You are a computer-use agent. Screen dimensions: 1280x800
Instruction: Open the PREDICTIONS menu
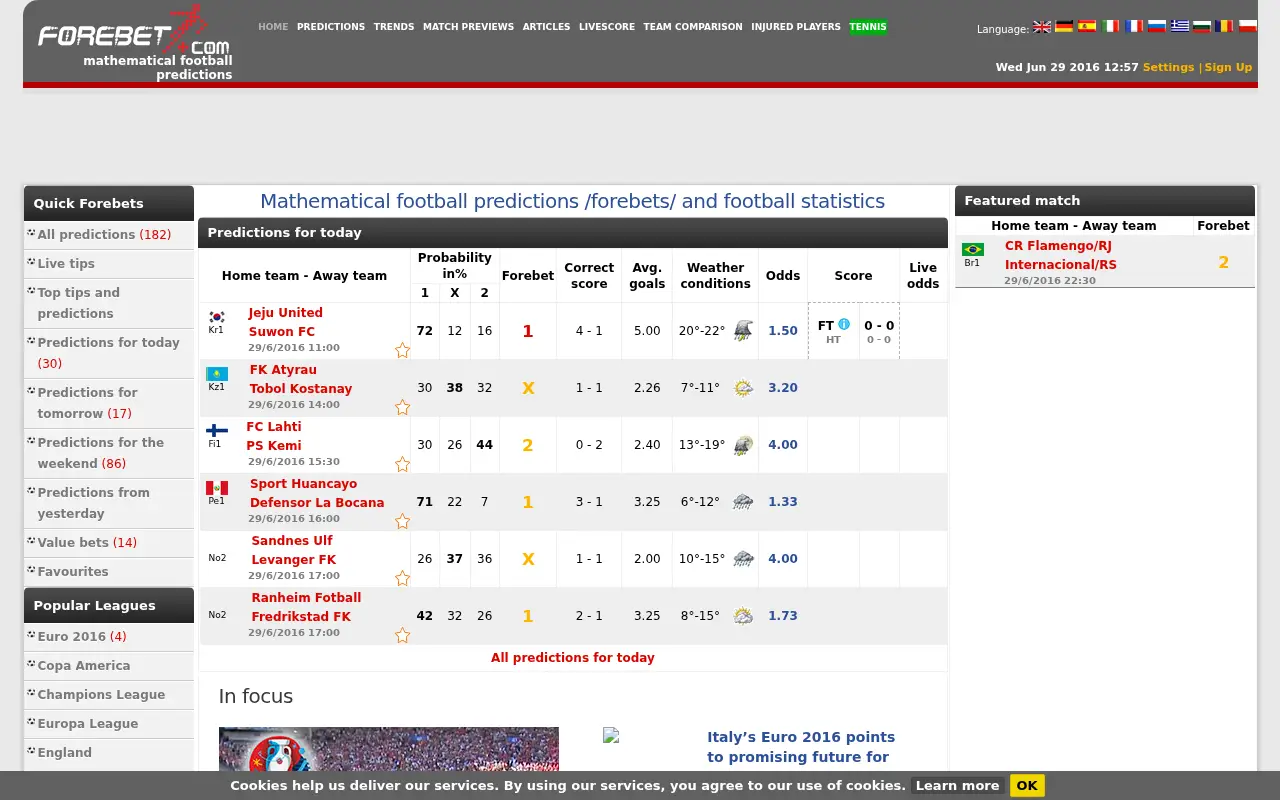pyautogui.click(x=331, y=27)
